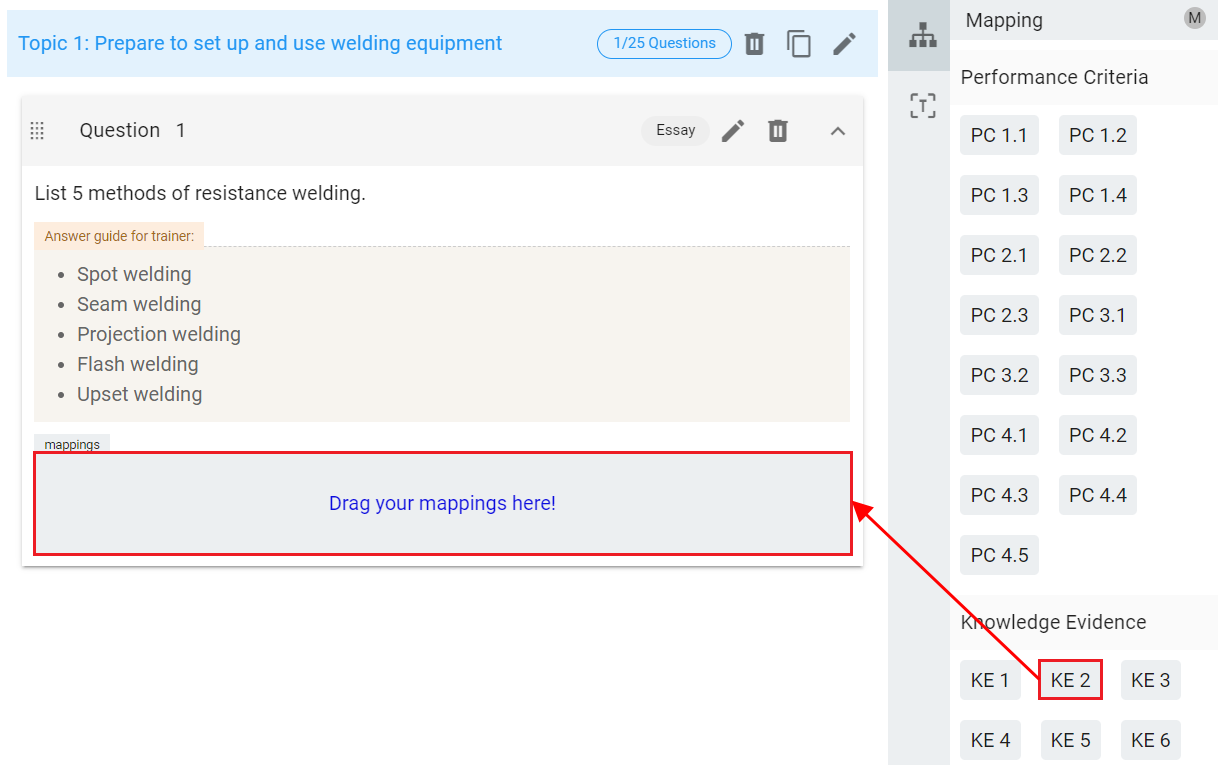1218x765 pixels.
Task: Delete Topic 1 using the trash icon
Action: [x=755, y=43]
